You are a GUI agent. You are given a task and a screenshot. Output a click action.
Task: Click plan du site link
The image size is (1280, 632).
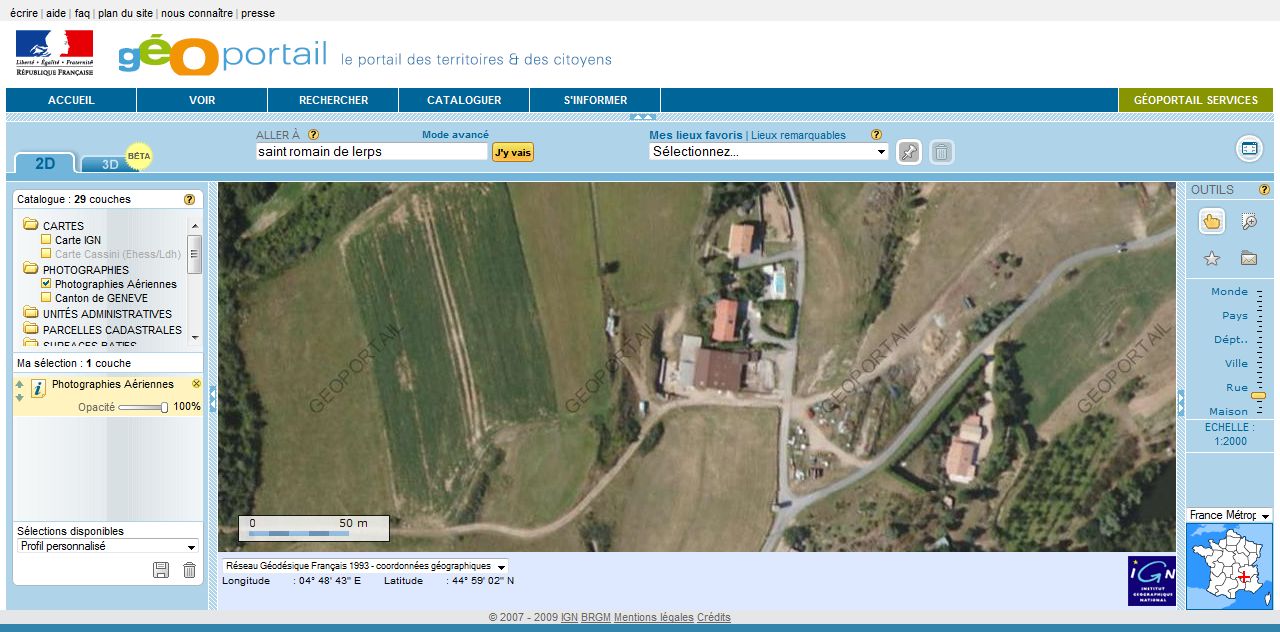pos(125,13)
